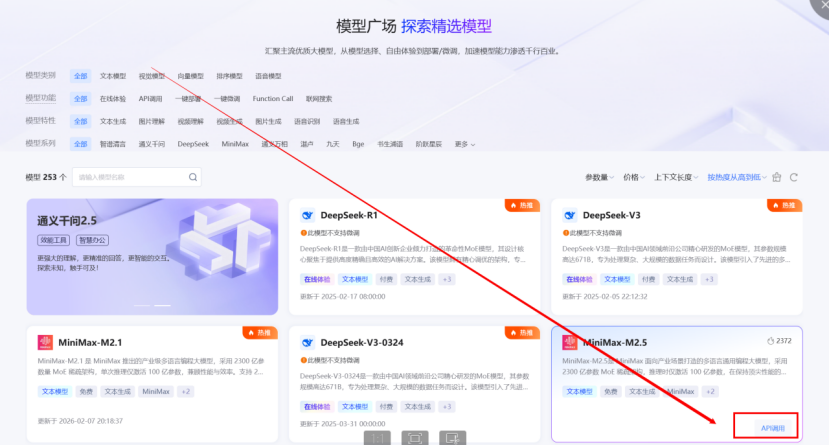Filter model series by Bge
The width and height of the screenshot is (830, 446).
point(358,144)
